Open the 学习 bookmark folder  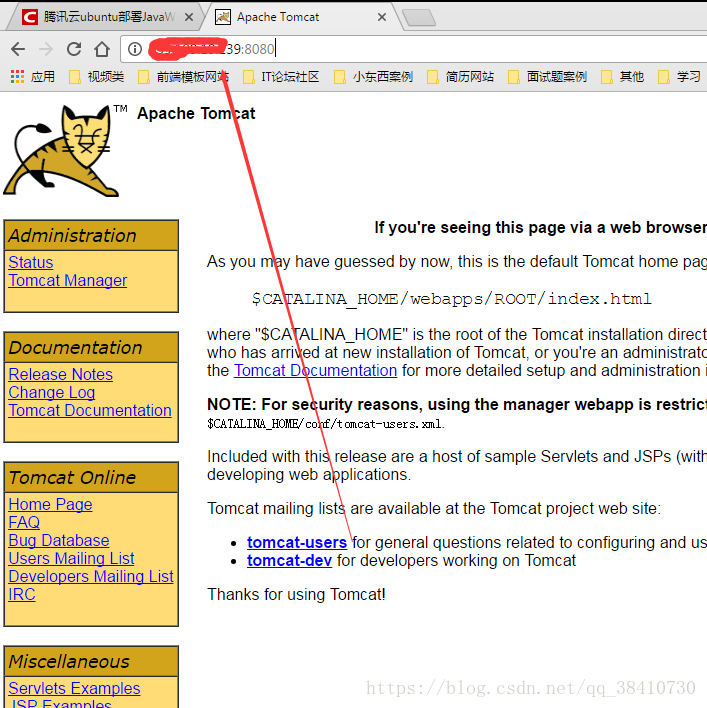pos(679,77)
